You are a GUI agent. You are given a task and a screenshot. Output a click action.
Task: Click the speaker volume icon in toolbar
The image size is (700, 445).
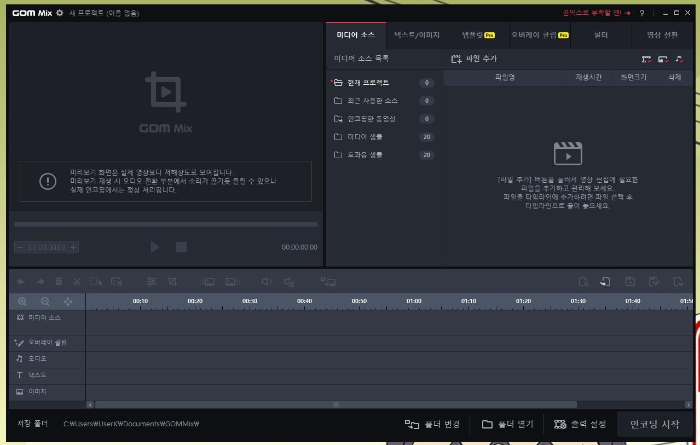(x=266, y=282)
